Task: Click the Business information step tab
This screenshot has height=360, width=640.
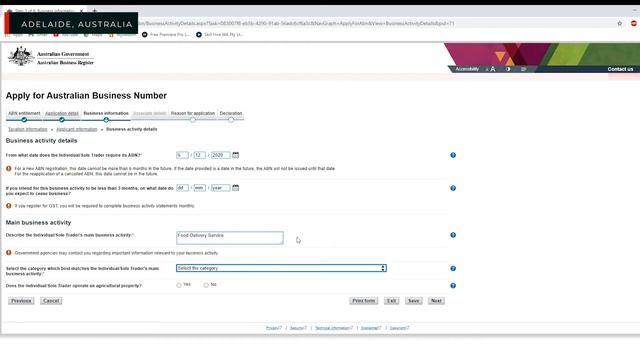Action: 106,113
